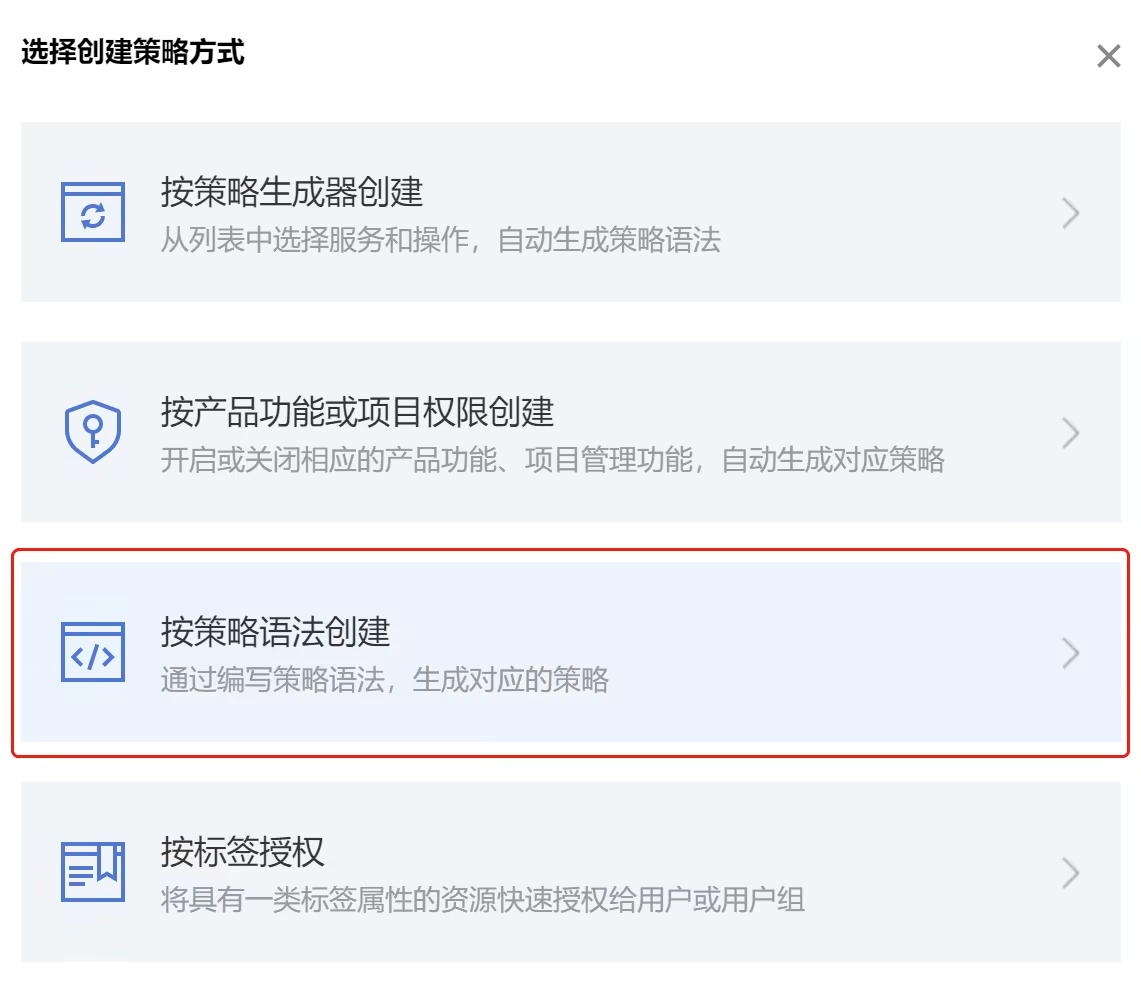Pick the 按标签授权 title
This screenshot has width=1141, height=991.
point(243,852)
